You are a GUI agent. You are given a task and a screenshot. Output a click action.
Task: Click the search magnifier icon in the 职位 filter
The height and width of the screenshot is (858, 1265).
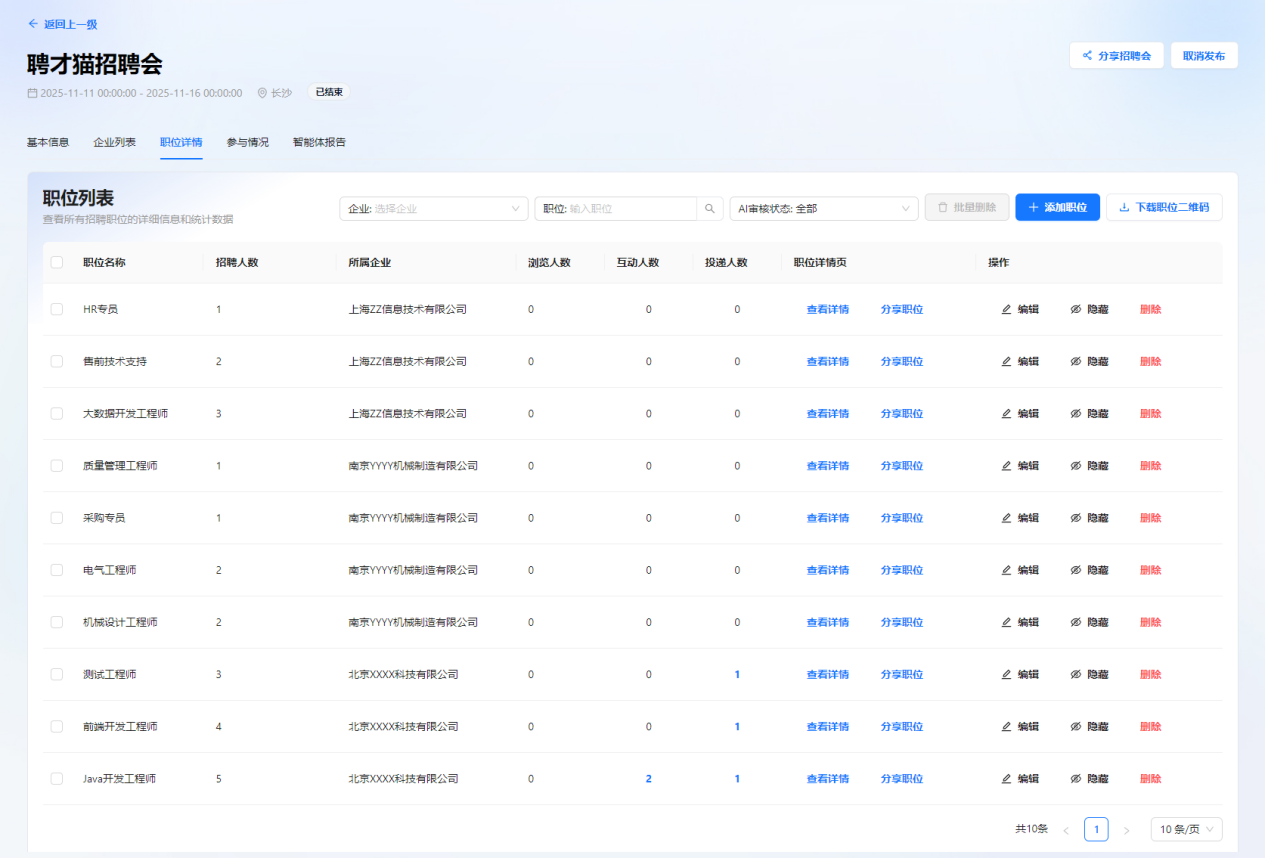pos(709,208)
